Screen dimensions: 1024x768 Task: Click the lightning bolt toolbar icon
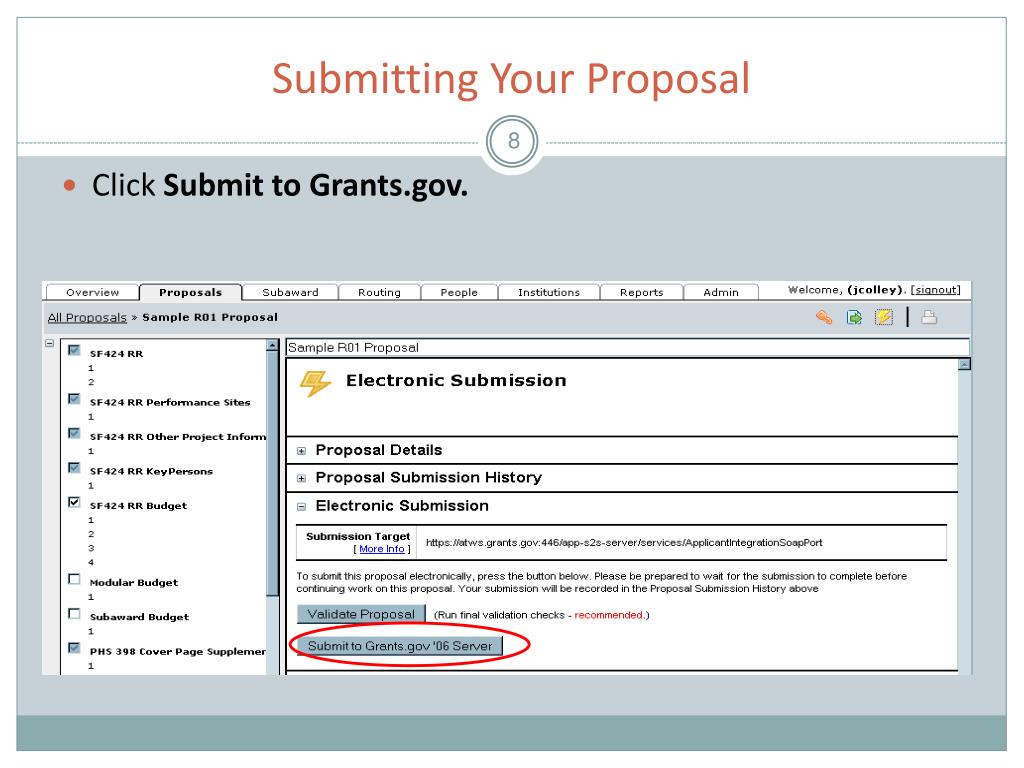(884, 317)
